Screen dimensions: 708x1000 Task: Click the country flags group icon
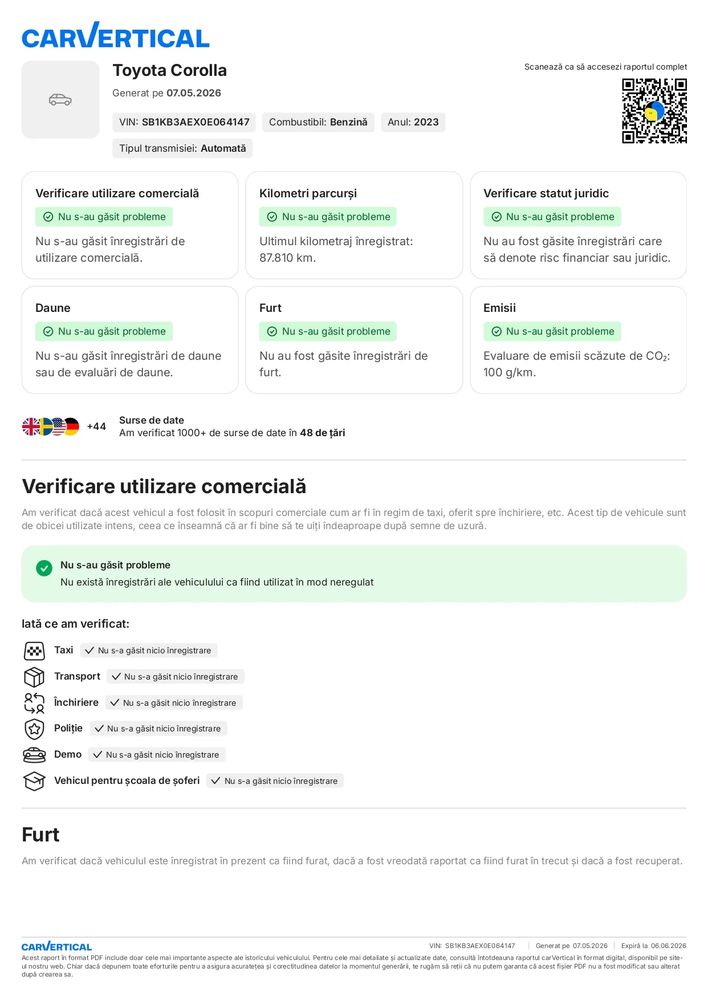pos(50,427)
